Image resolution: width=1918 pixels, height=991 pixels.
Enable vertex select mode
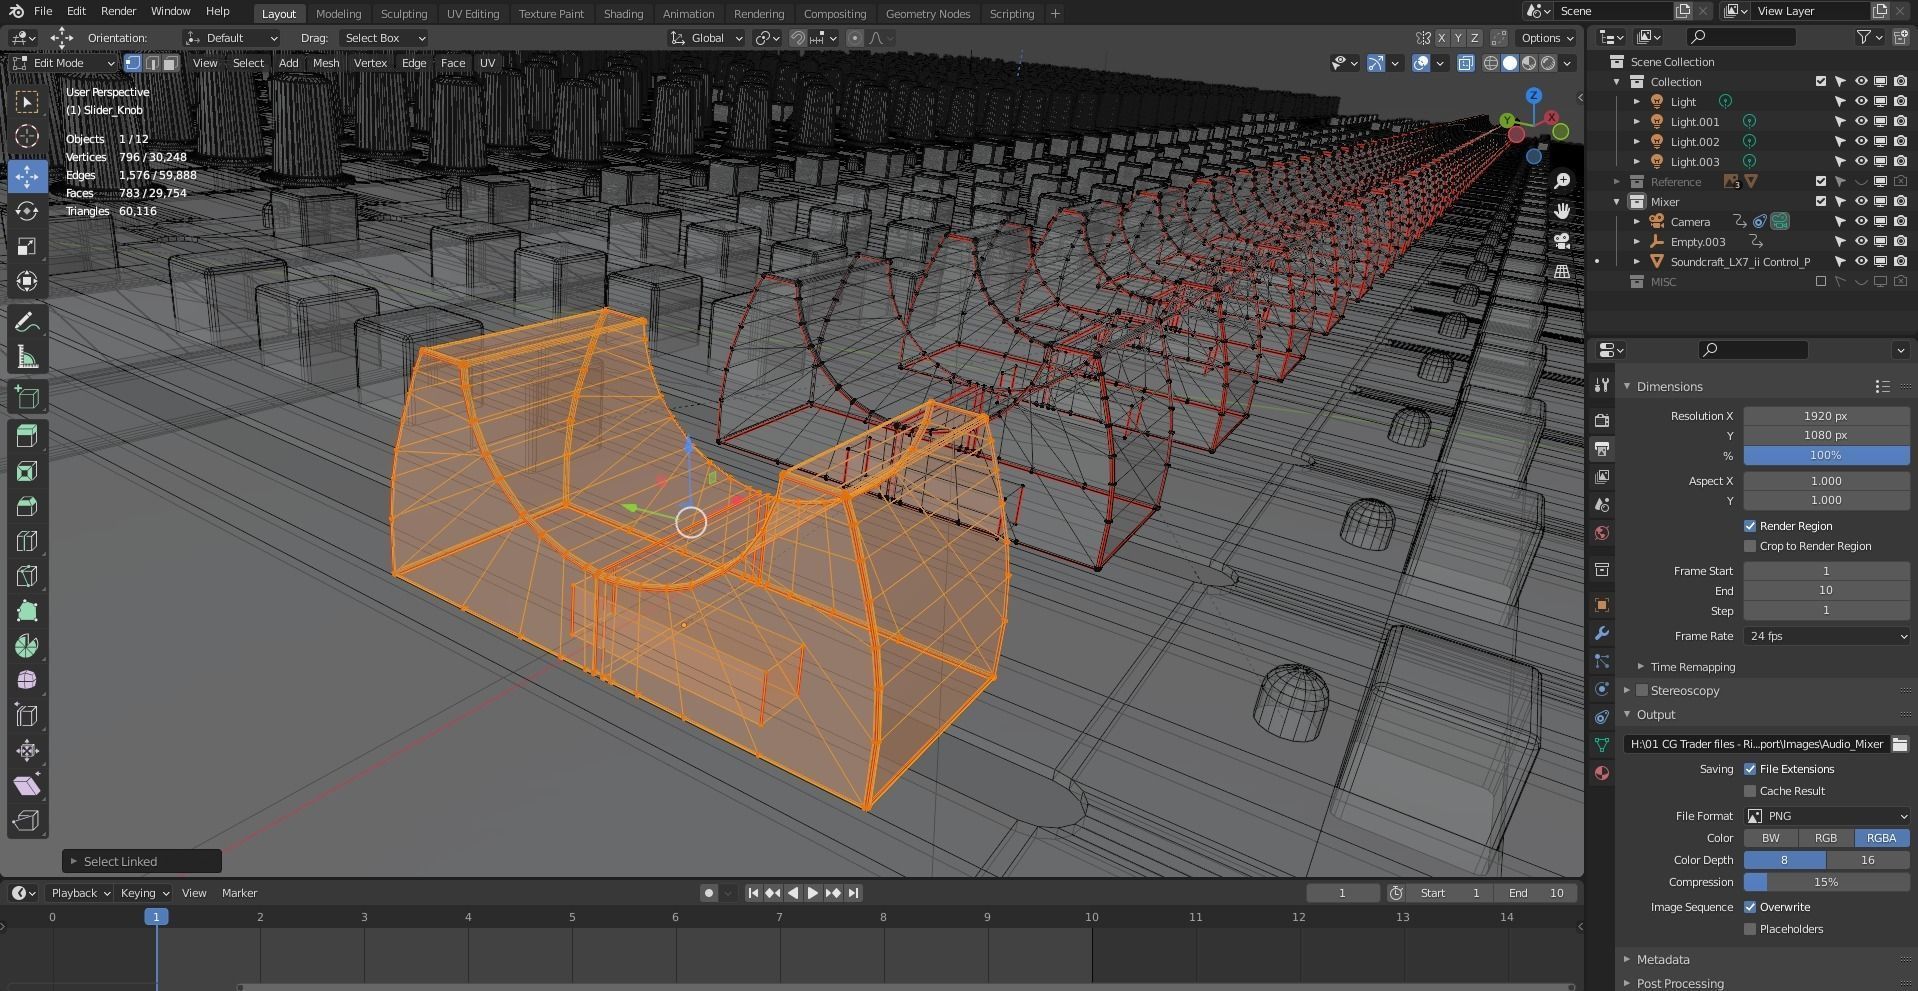click(133, 63)
